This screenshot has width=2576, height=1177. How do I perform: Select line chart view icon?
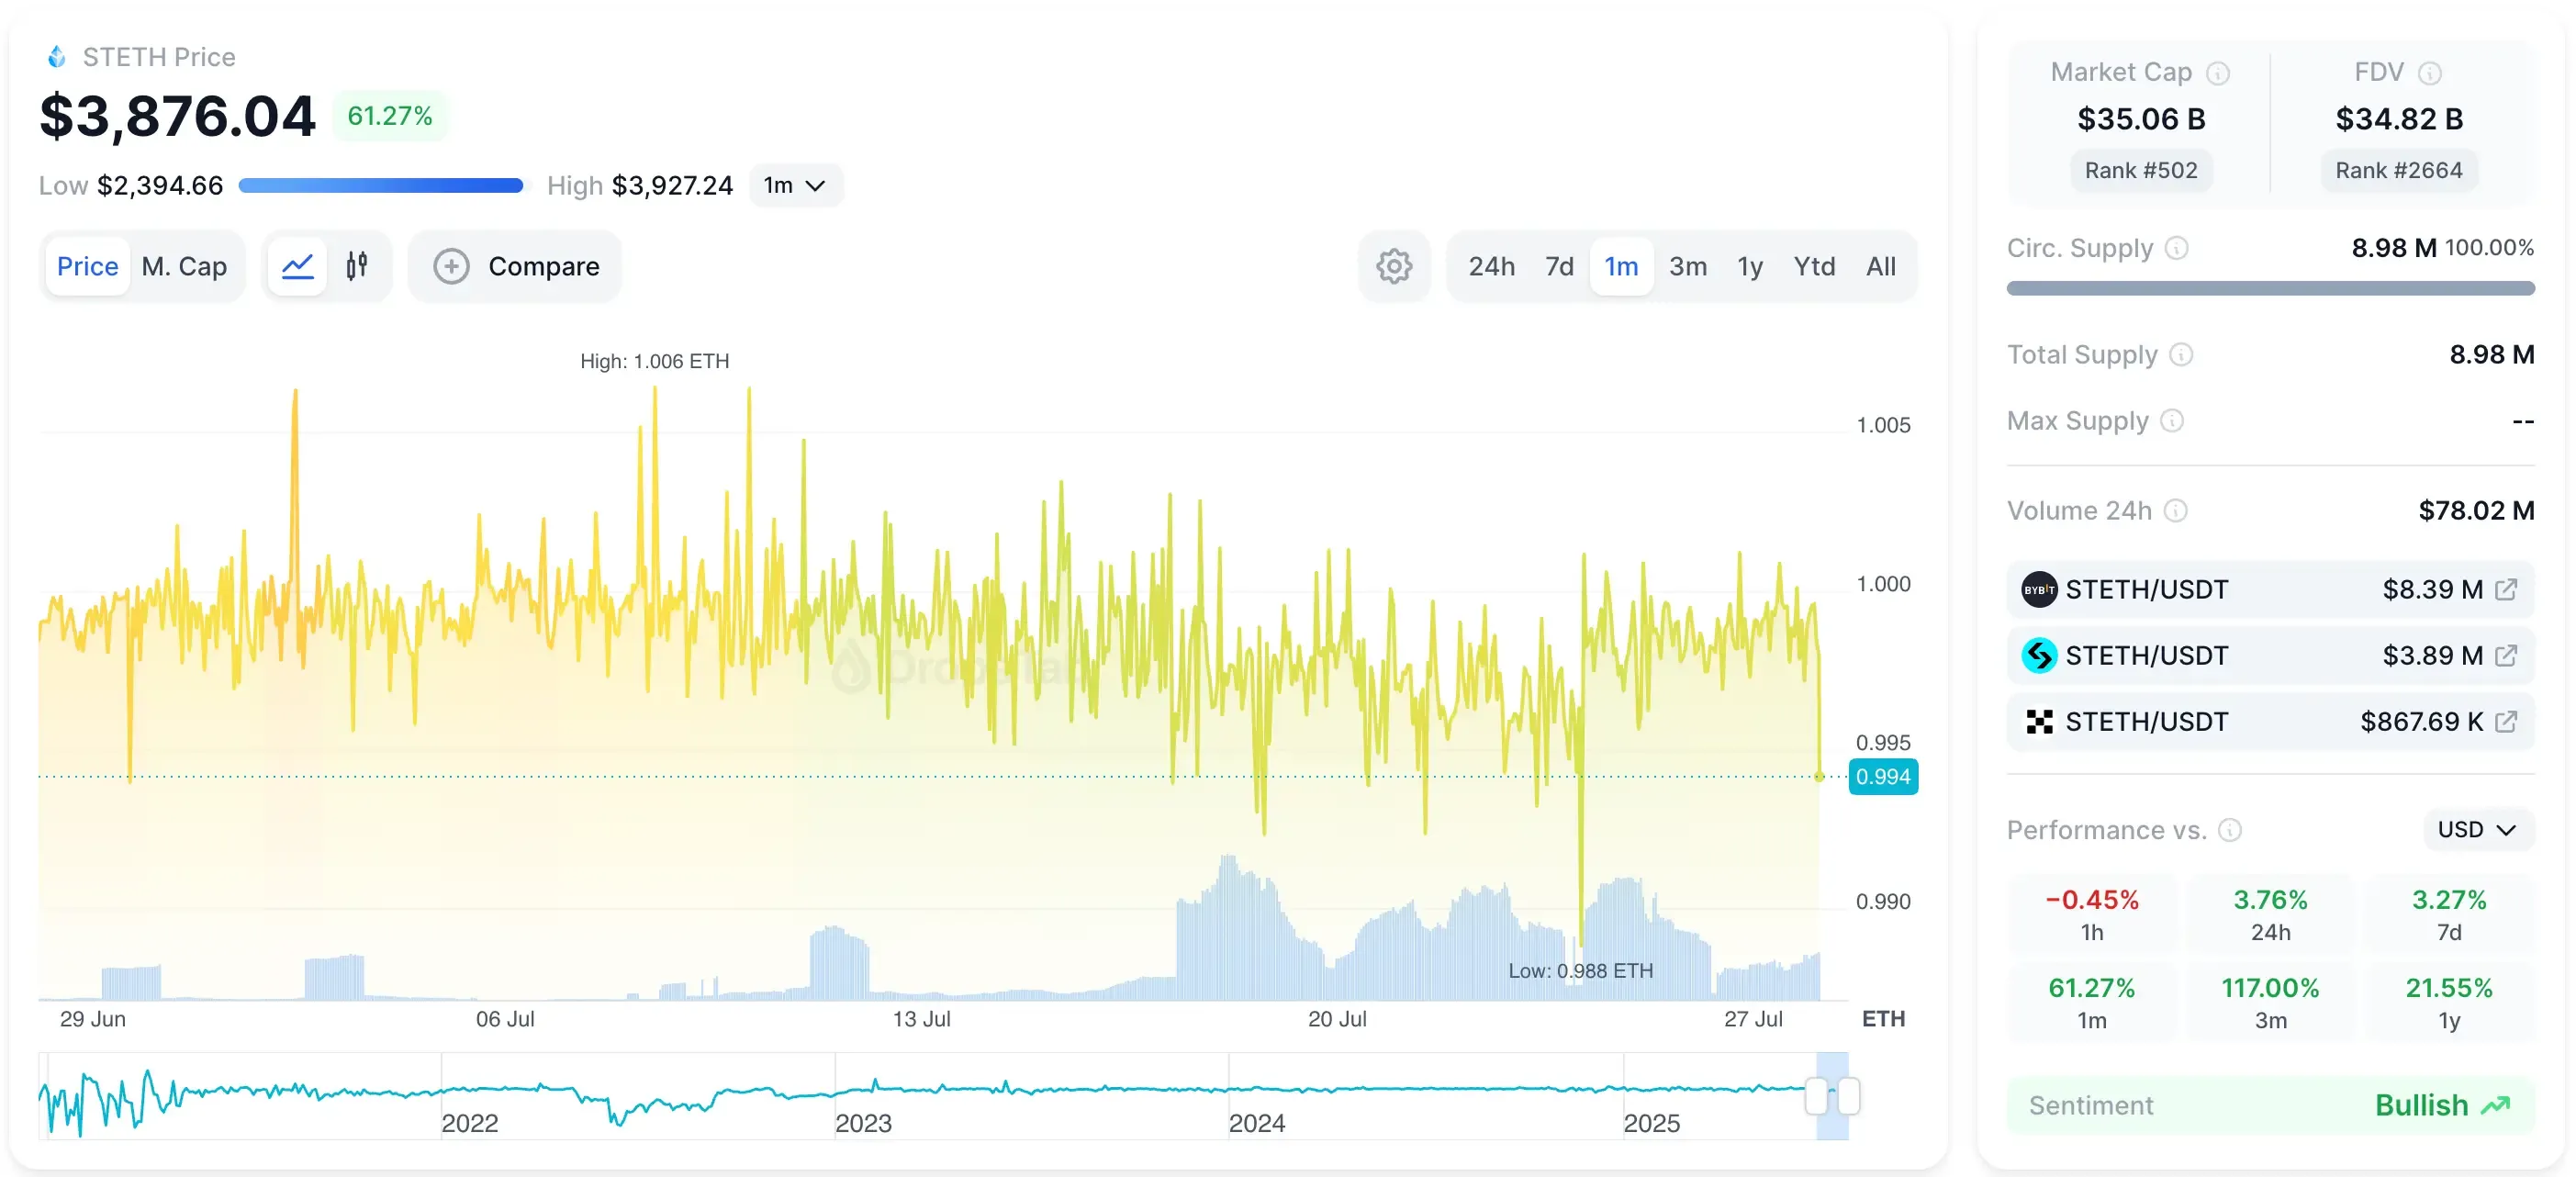pyautogui.click(x=298, y=266)
